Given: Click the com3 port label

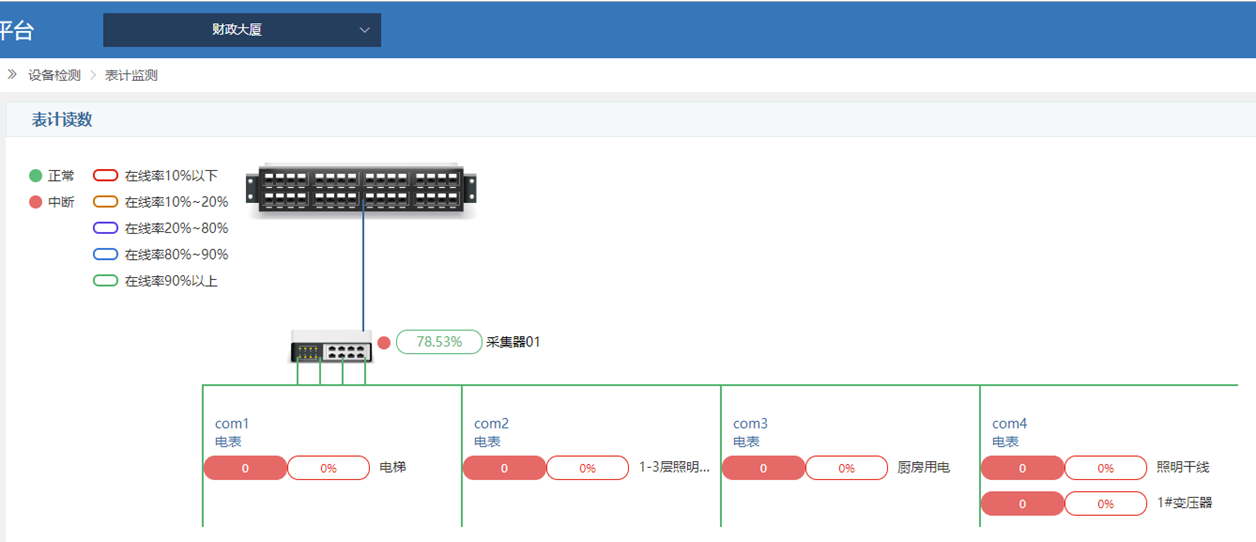Looking at the screenshot, I should pyautogui.click(x=750, y=424).
